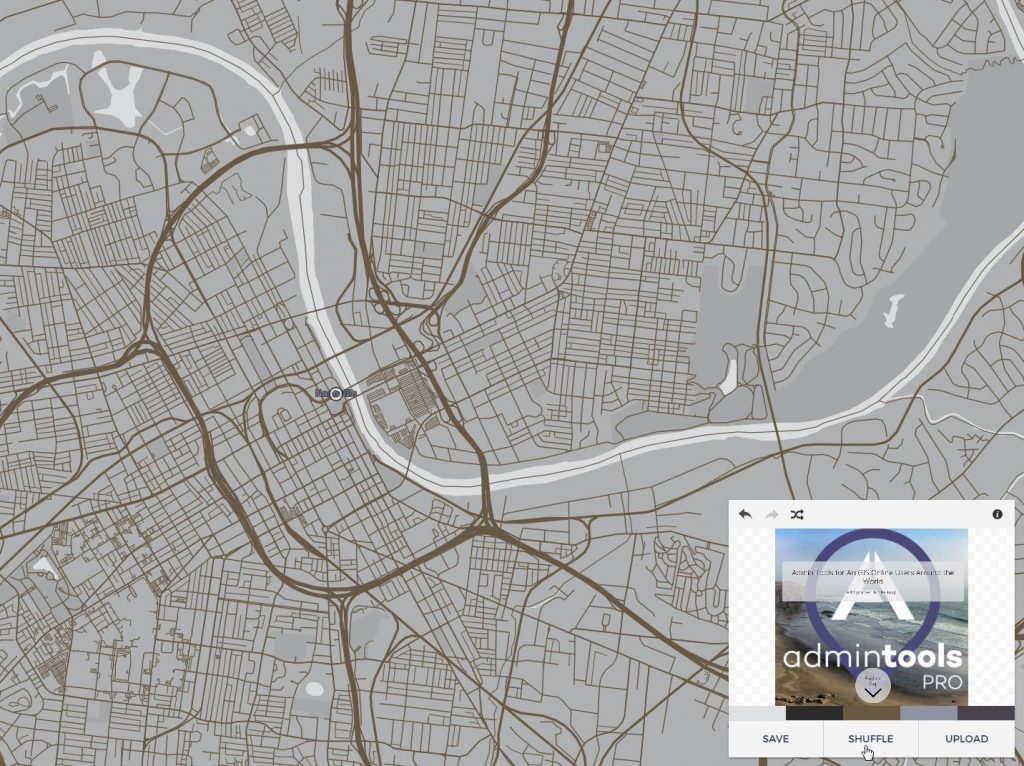Open the info icon in style panel

pos(997,514)
